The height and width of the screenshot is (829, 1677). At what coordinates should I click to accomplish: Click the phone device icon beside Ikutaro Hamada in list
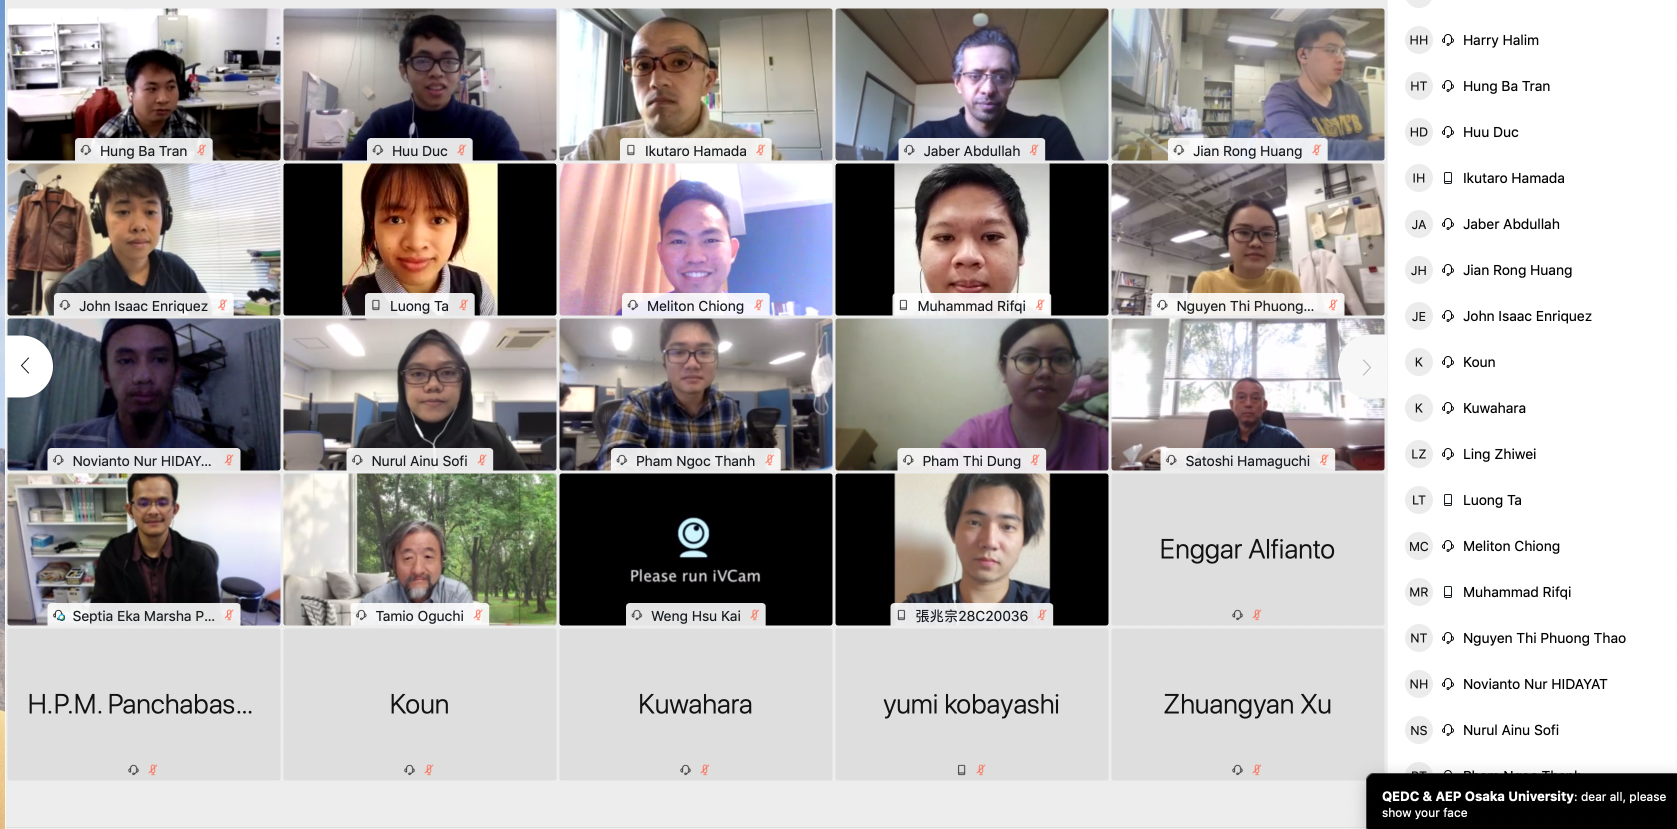point(1447,178)
